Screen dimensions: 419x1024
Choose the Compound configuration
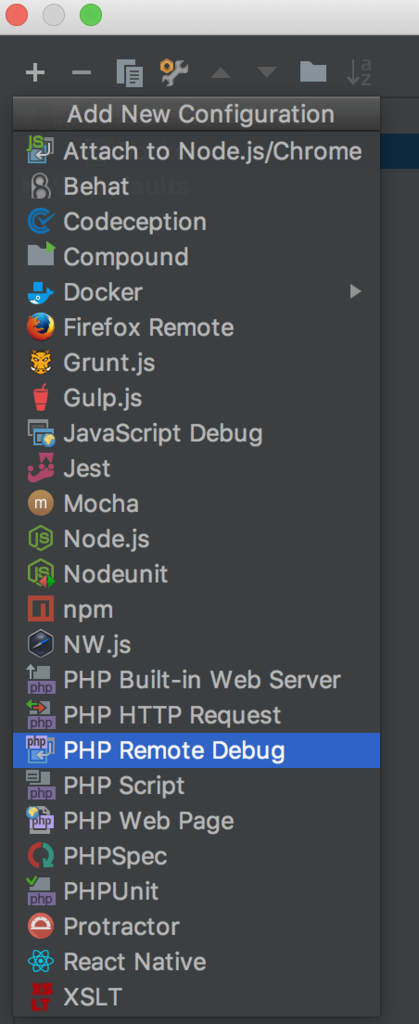(196, 257)
